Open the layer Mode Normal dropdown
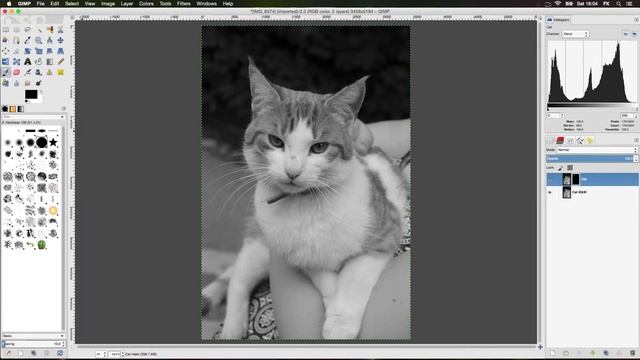The image size is (640, 360). click(597, 150)
